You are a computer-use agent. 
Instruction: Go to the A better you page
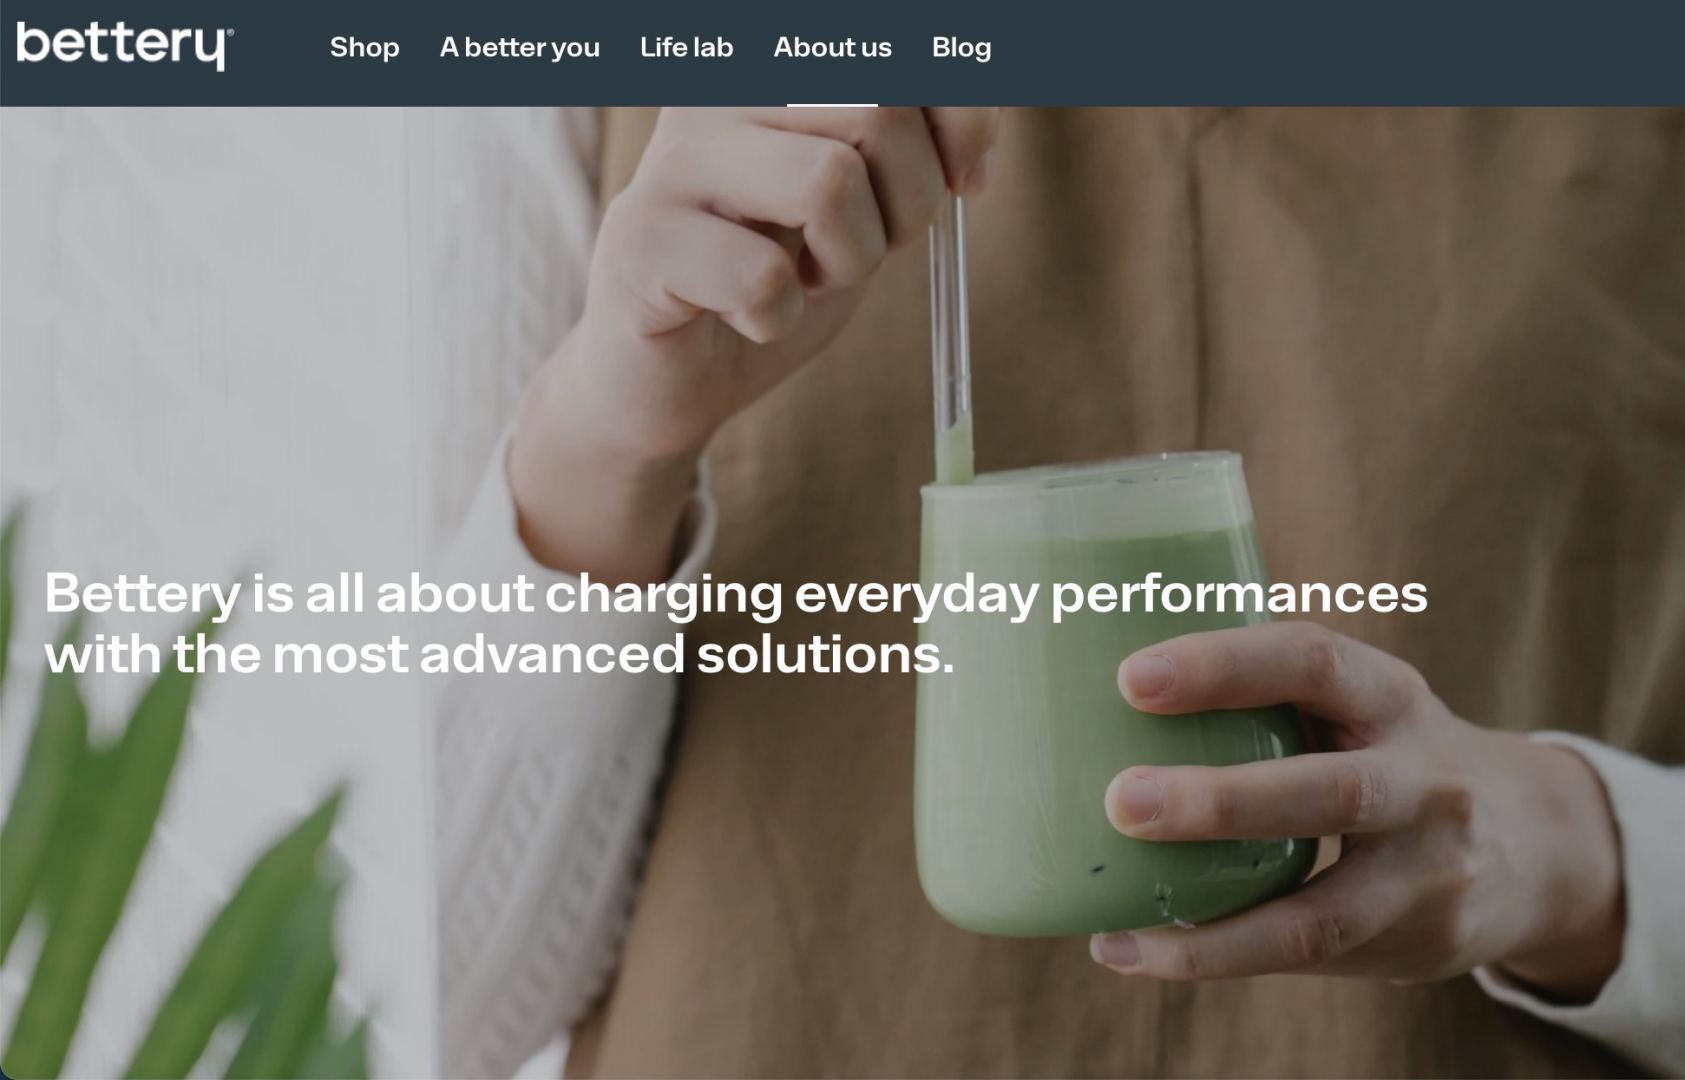pyautogui.click(x=520, y=47)
